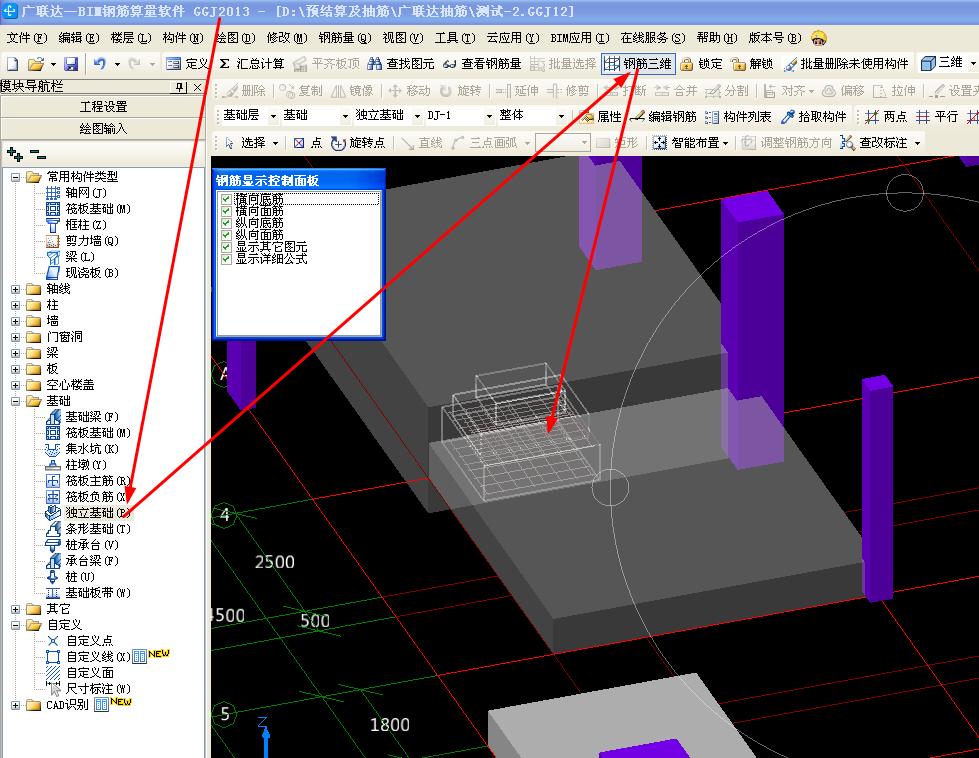The height and width of the screenshot is (758, 979).
Task: Select 两点 two-point axis tool
Action: coord(886,117)
